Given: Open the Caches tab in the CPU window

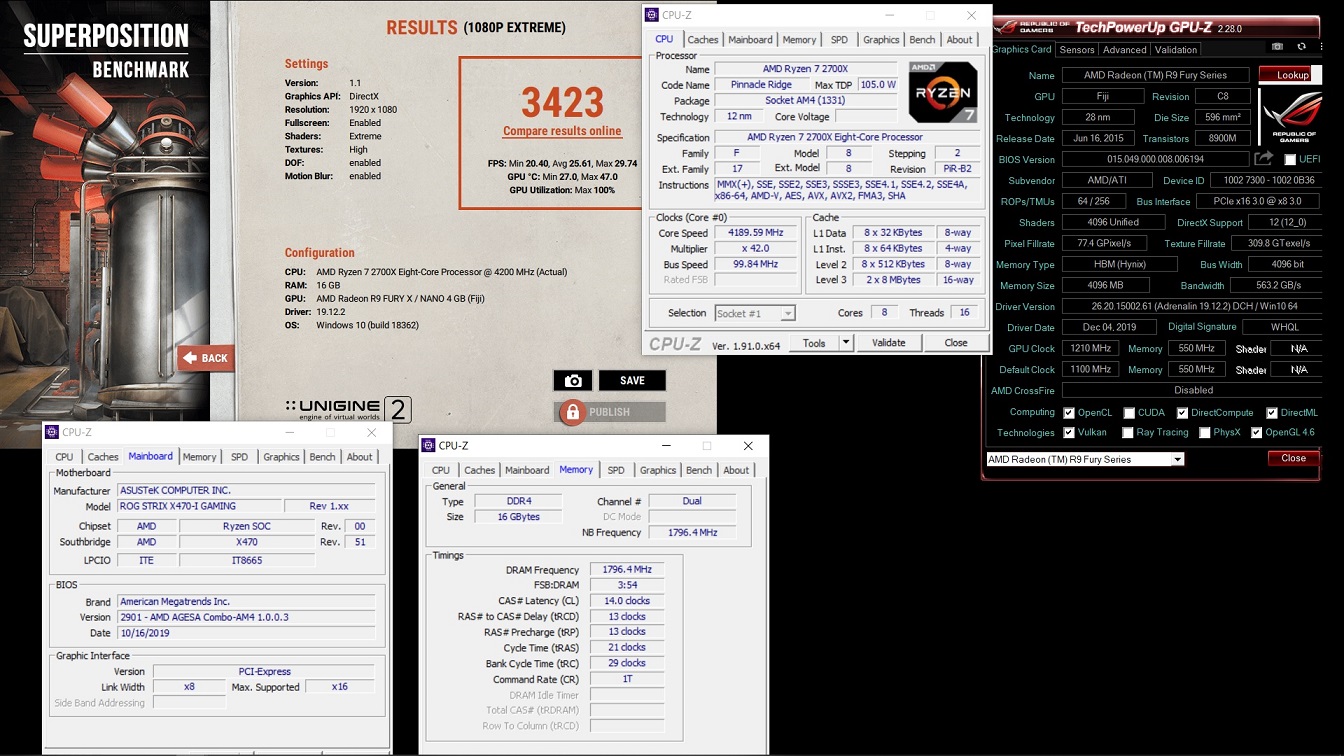Looking at the screenshot, I should point(703,40).
